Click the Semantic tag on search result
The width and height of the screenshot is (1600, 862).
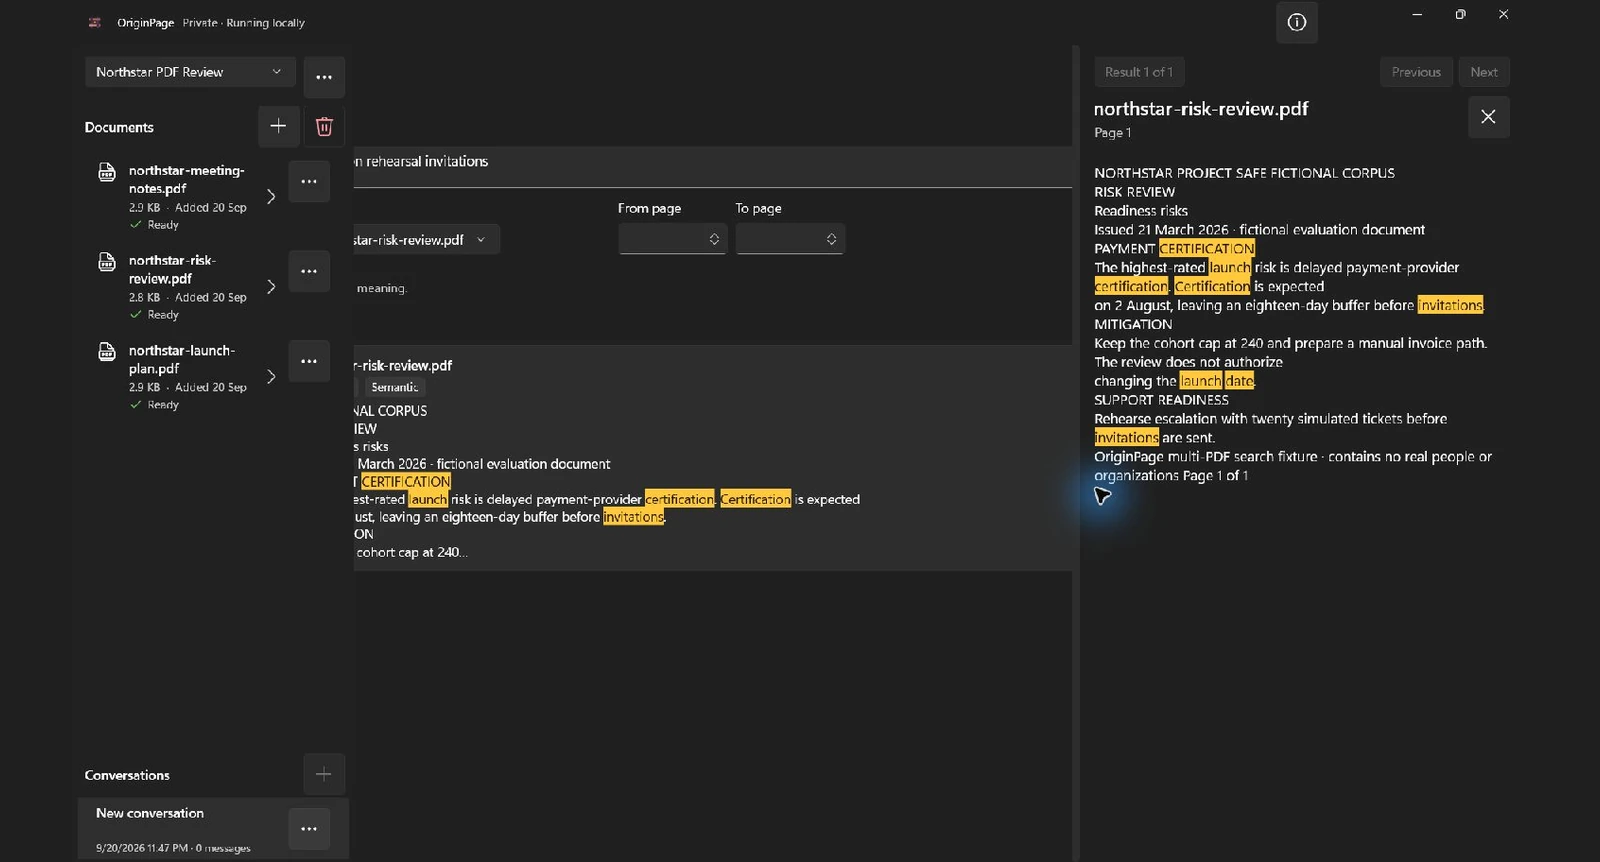point(394,387)
